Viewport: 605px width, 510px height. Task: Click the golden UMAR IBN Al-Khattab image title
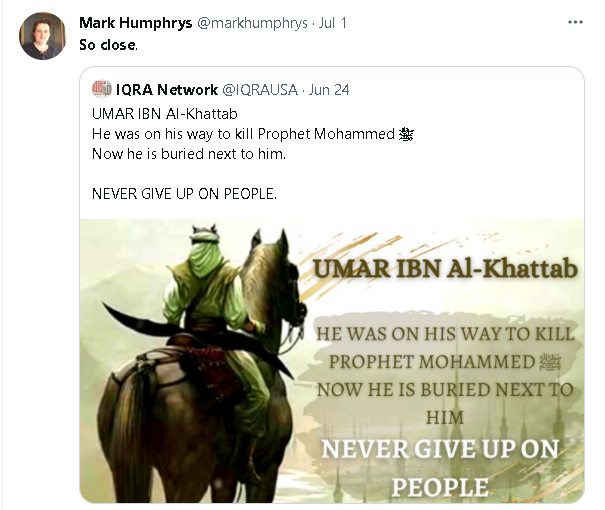[x=445, y=269]
